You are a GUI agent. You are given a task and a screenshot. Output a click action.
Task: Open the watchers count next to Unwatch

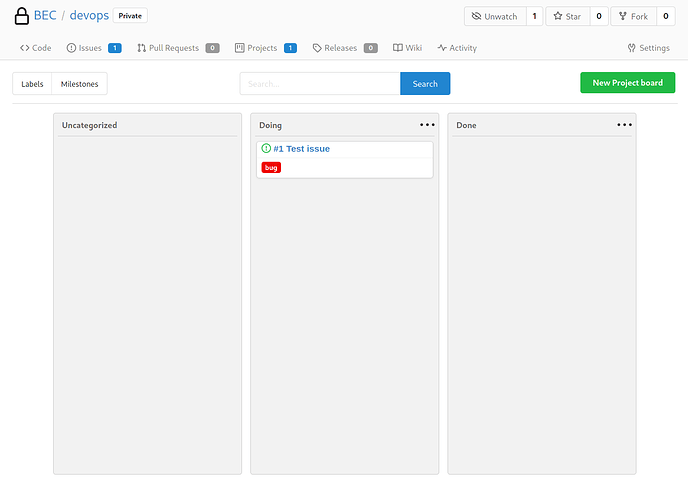[x=534, y=16]
